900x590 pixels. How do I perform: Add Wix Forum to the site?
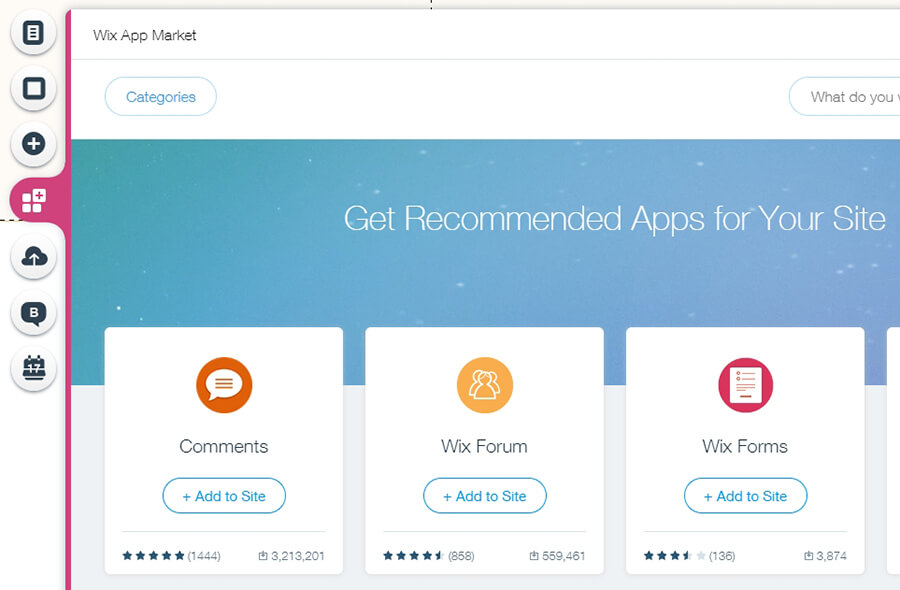click(484, 496)
